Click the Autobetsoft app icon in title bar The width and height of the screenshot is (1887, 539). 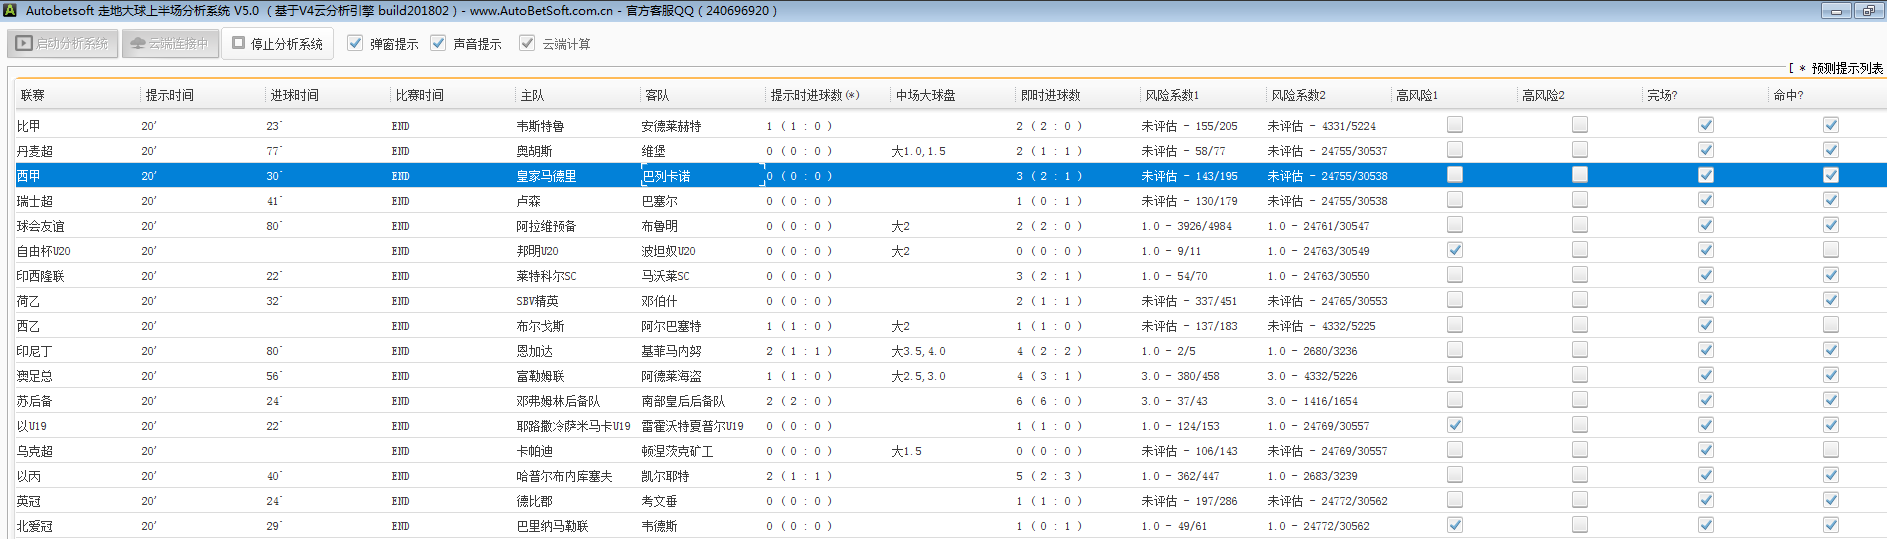click(x=10, y=10)
